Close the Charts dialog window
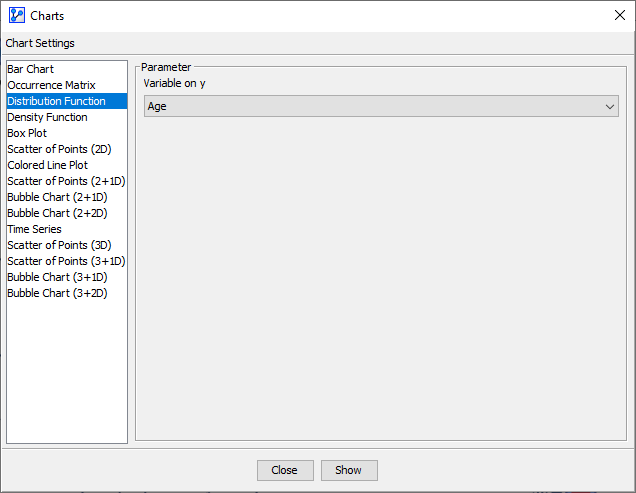 [x=619, y=15]
